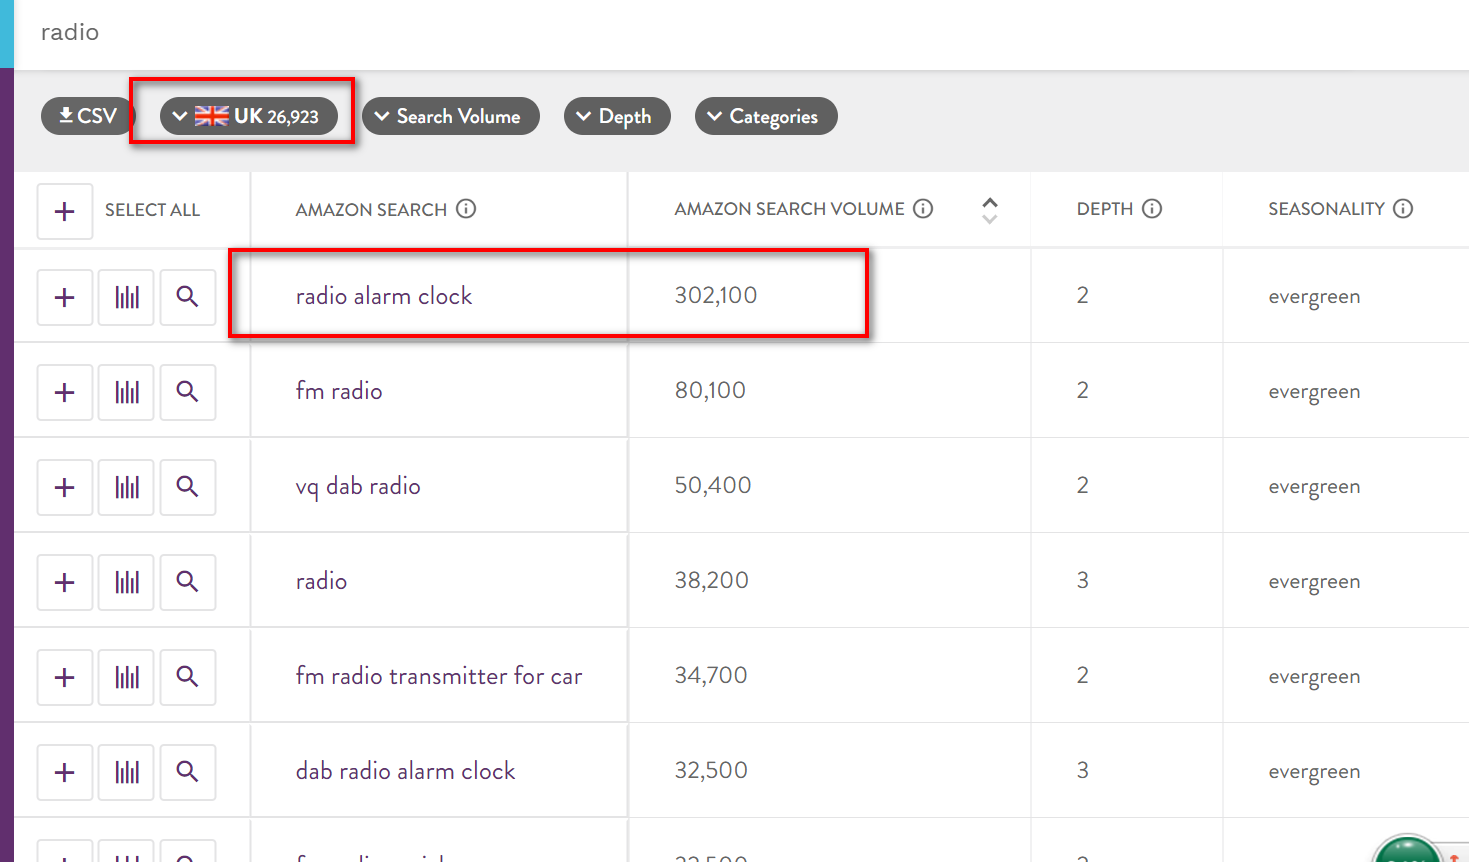Click the SEASONALITY column header text

click(1326, 209)
